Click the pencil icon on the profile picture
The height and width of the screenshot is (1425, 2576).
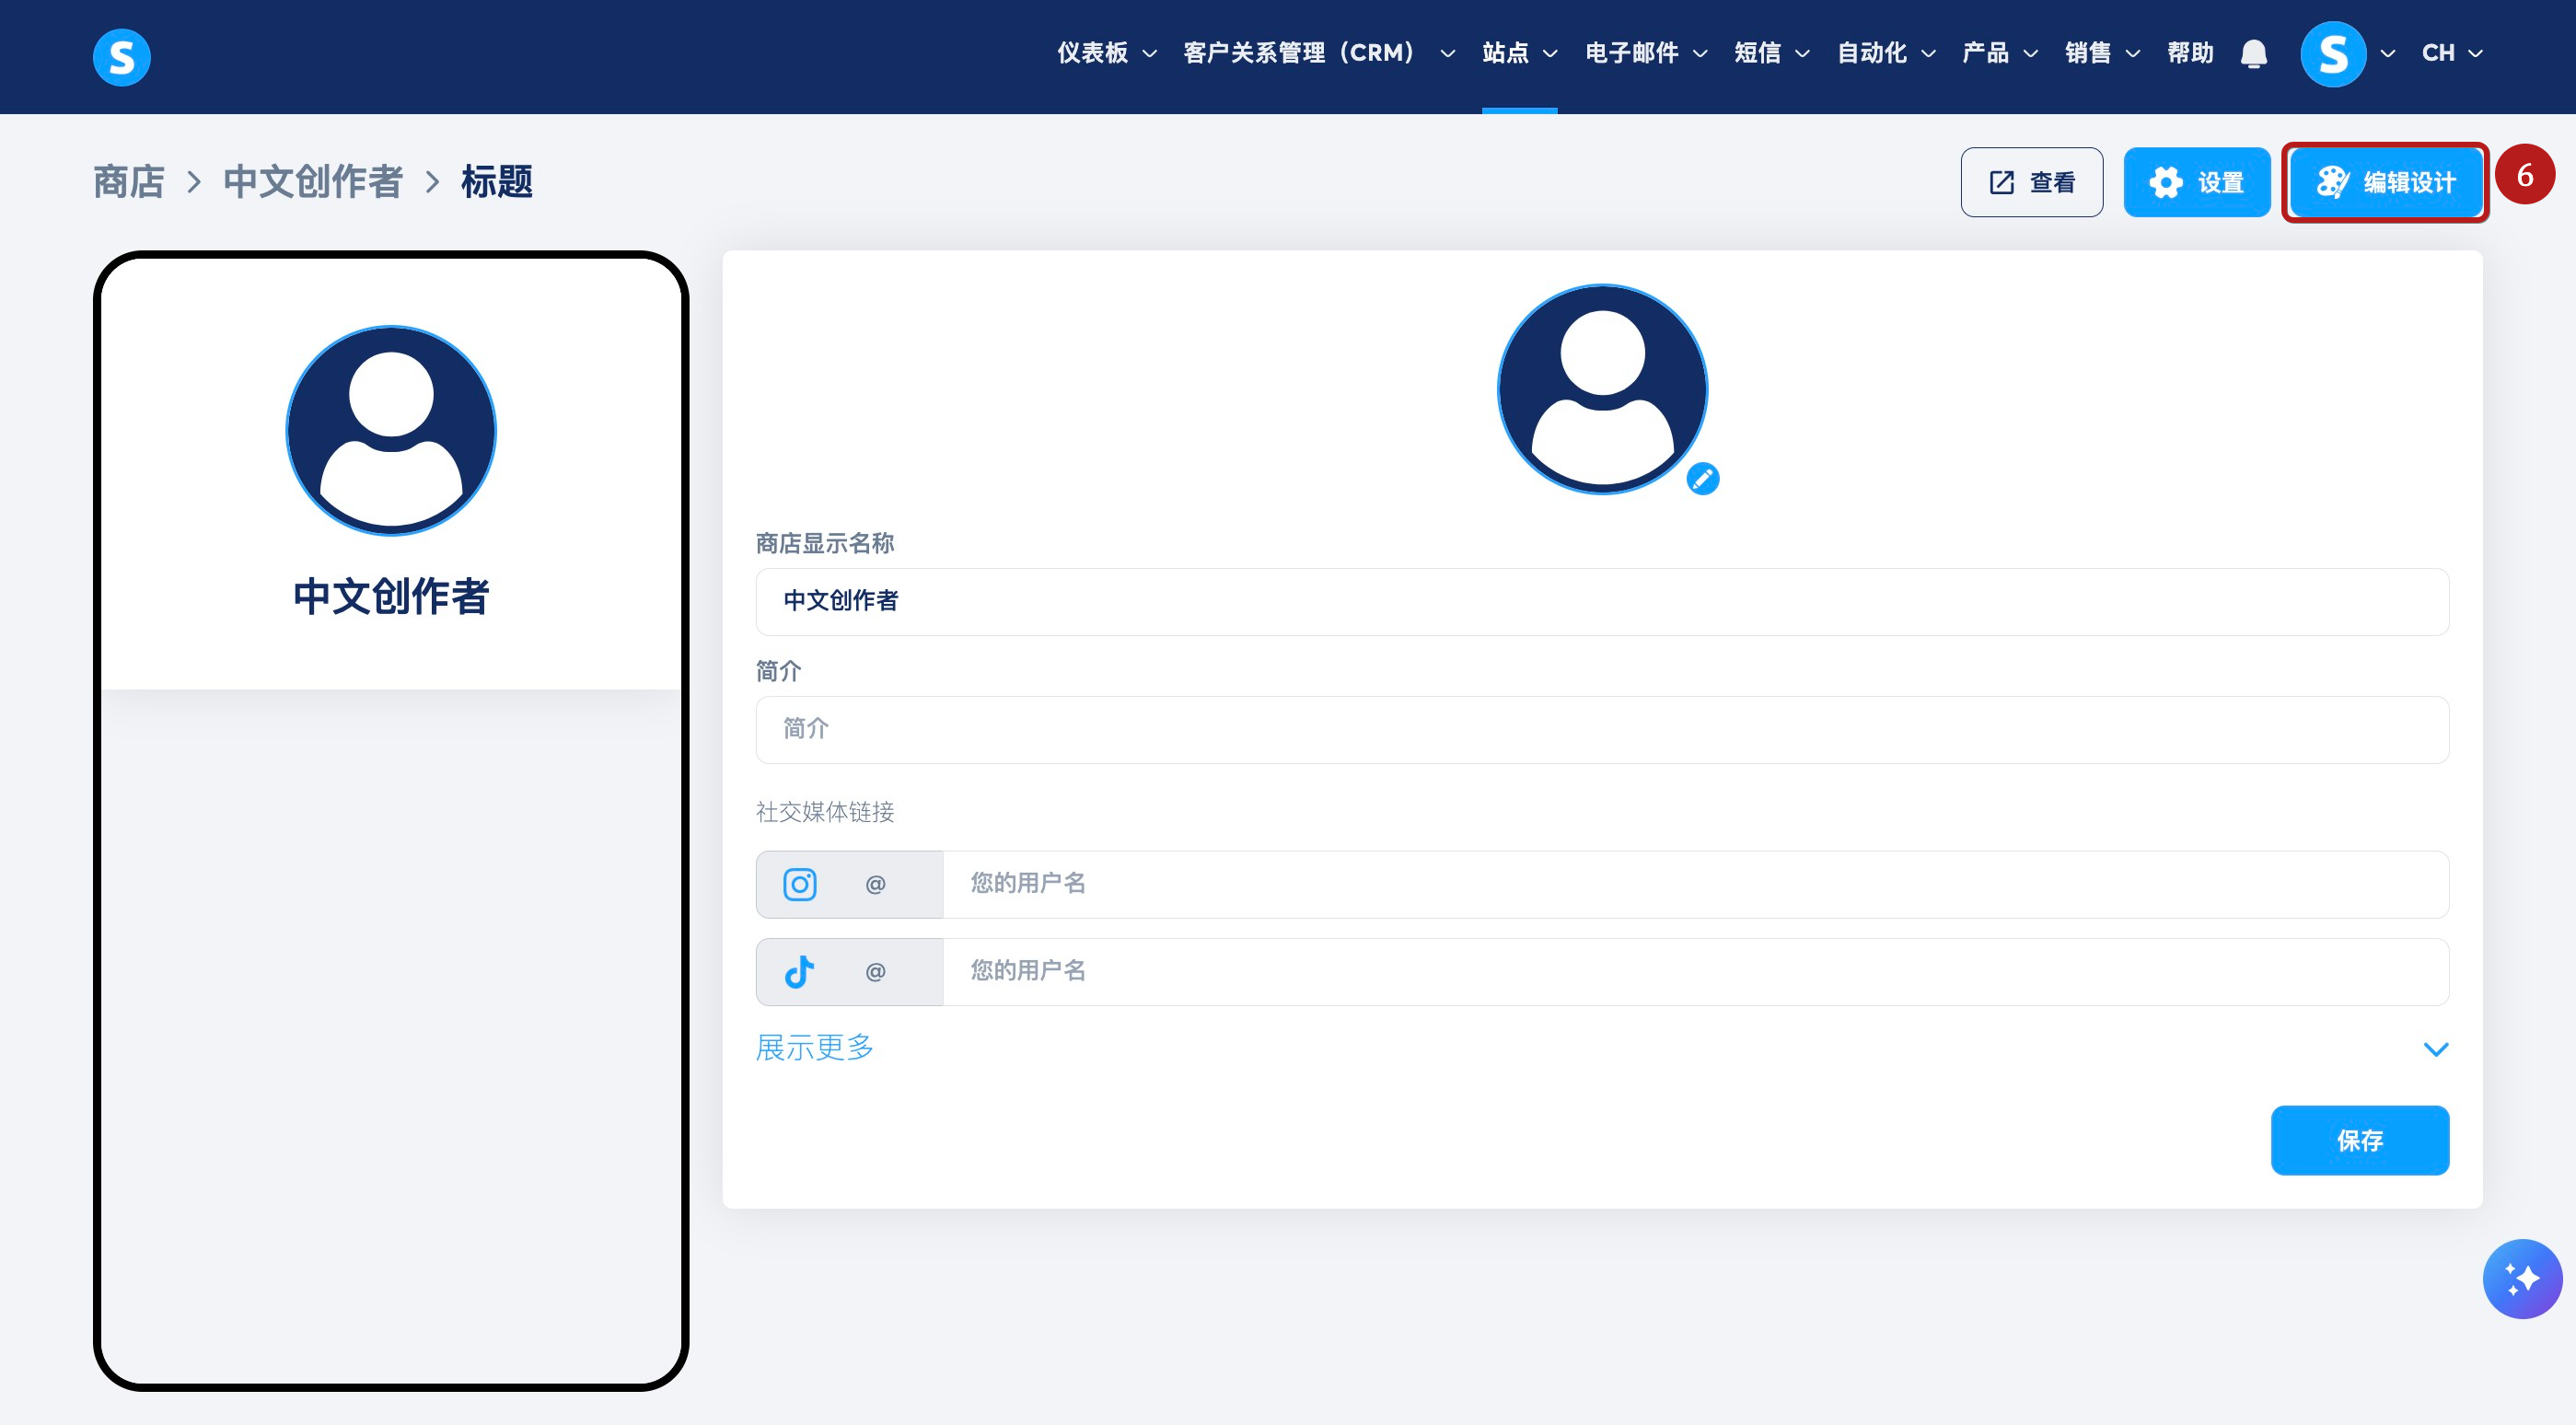click(x=1702, y=479)
